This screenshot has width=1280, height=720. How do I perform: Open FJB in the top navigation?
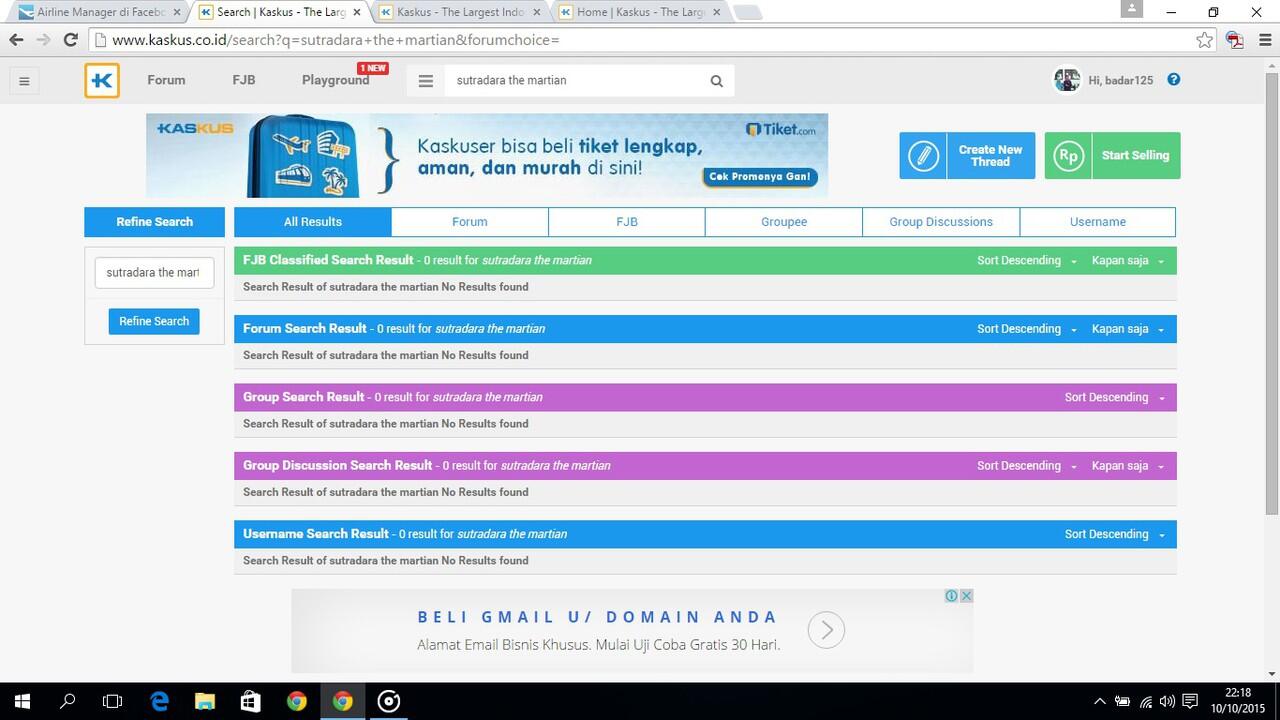click(244, 80)
